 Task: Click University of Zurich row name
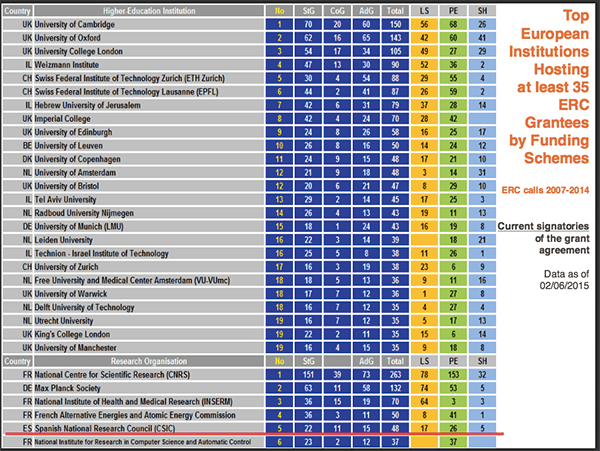67,267
